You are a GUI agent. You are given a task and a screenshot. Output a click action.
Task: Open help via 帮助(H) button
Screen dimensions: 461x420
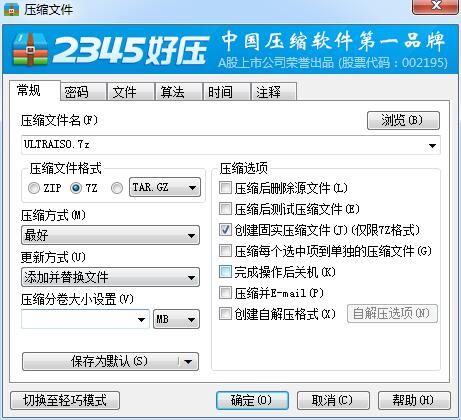(414, 400)
